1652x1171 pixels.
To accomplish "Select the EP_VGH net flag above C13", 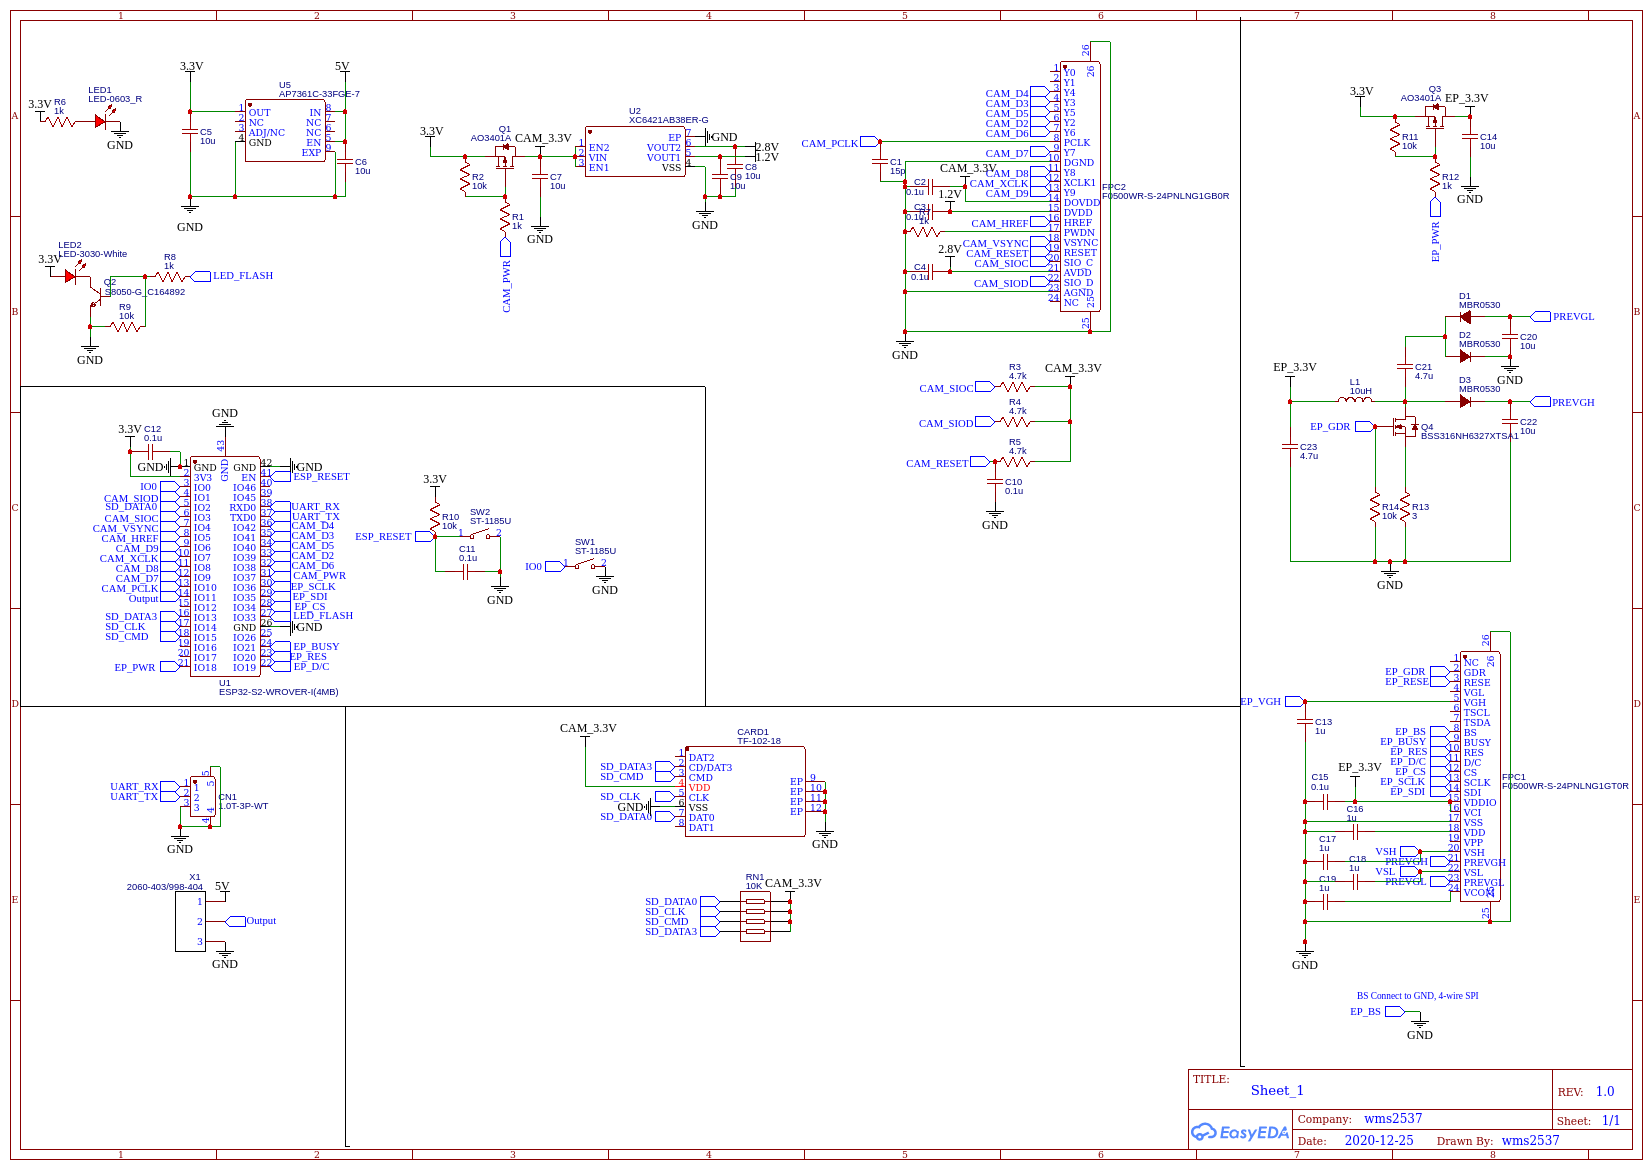I will [1272, 701].
